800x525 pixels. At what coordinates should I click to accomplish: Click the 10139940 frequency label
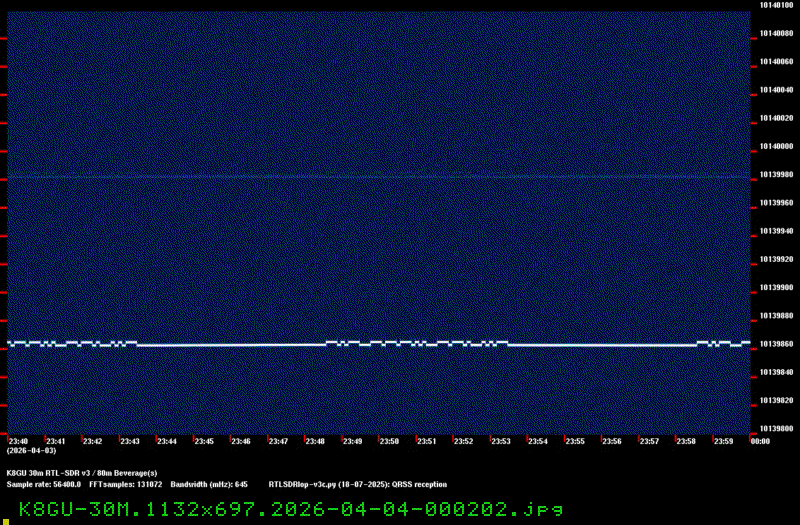777,231
